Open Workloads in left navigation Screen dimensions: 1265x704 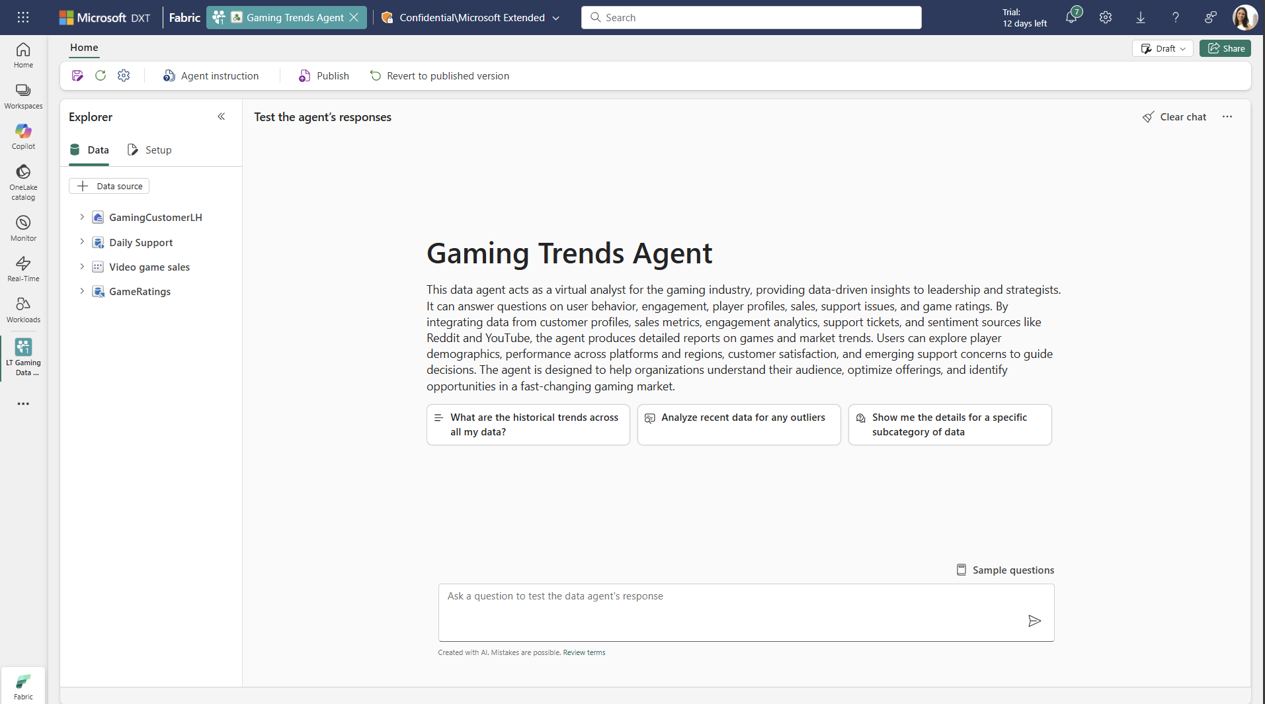click(23, 310)
